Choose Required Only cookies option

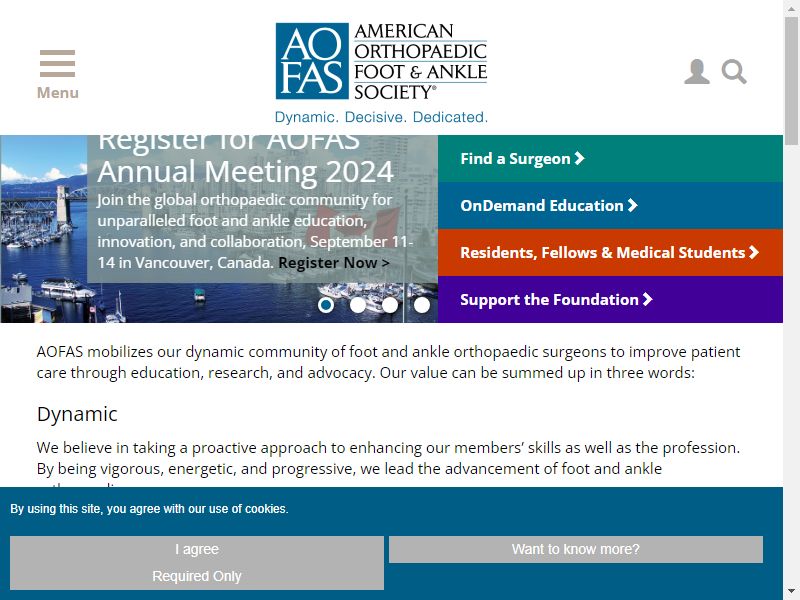click(197, 576)
